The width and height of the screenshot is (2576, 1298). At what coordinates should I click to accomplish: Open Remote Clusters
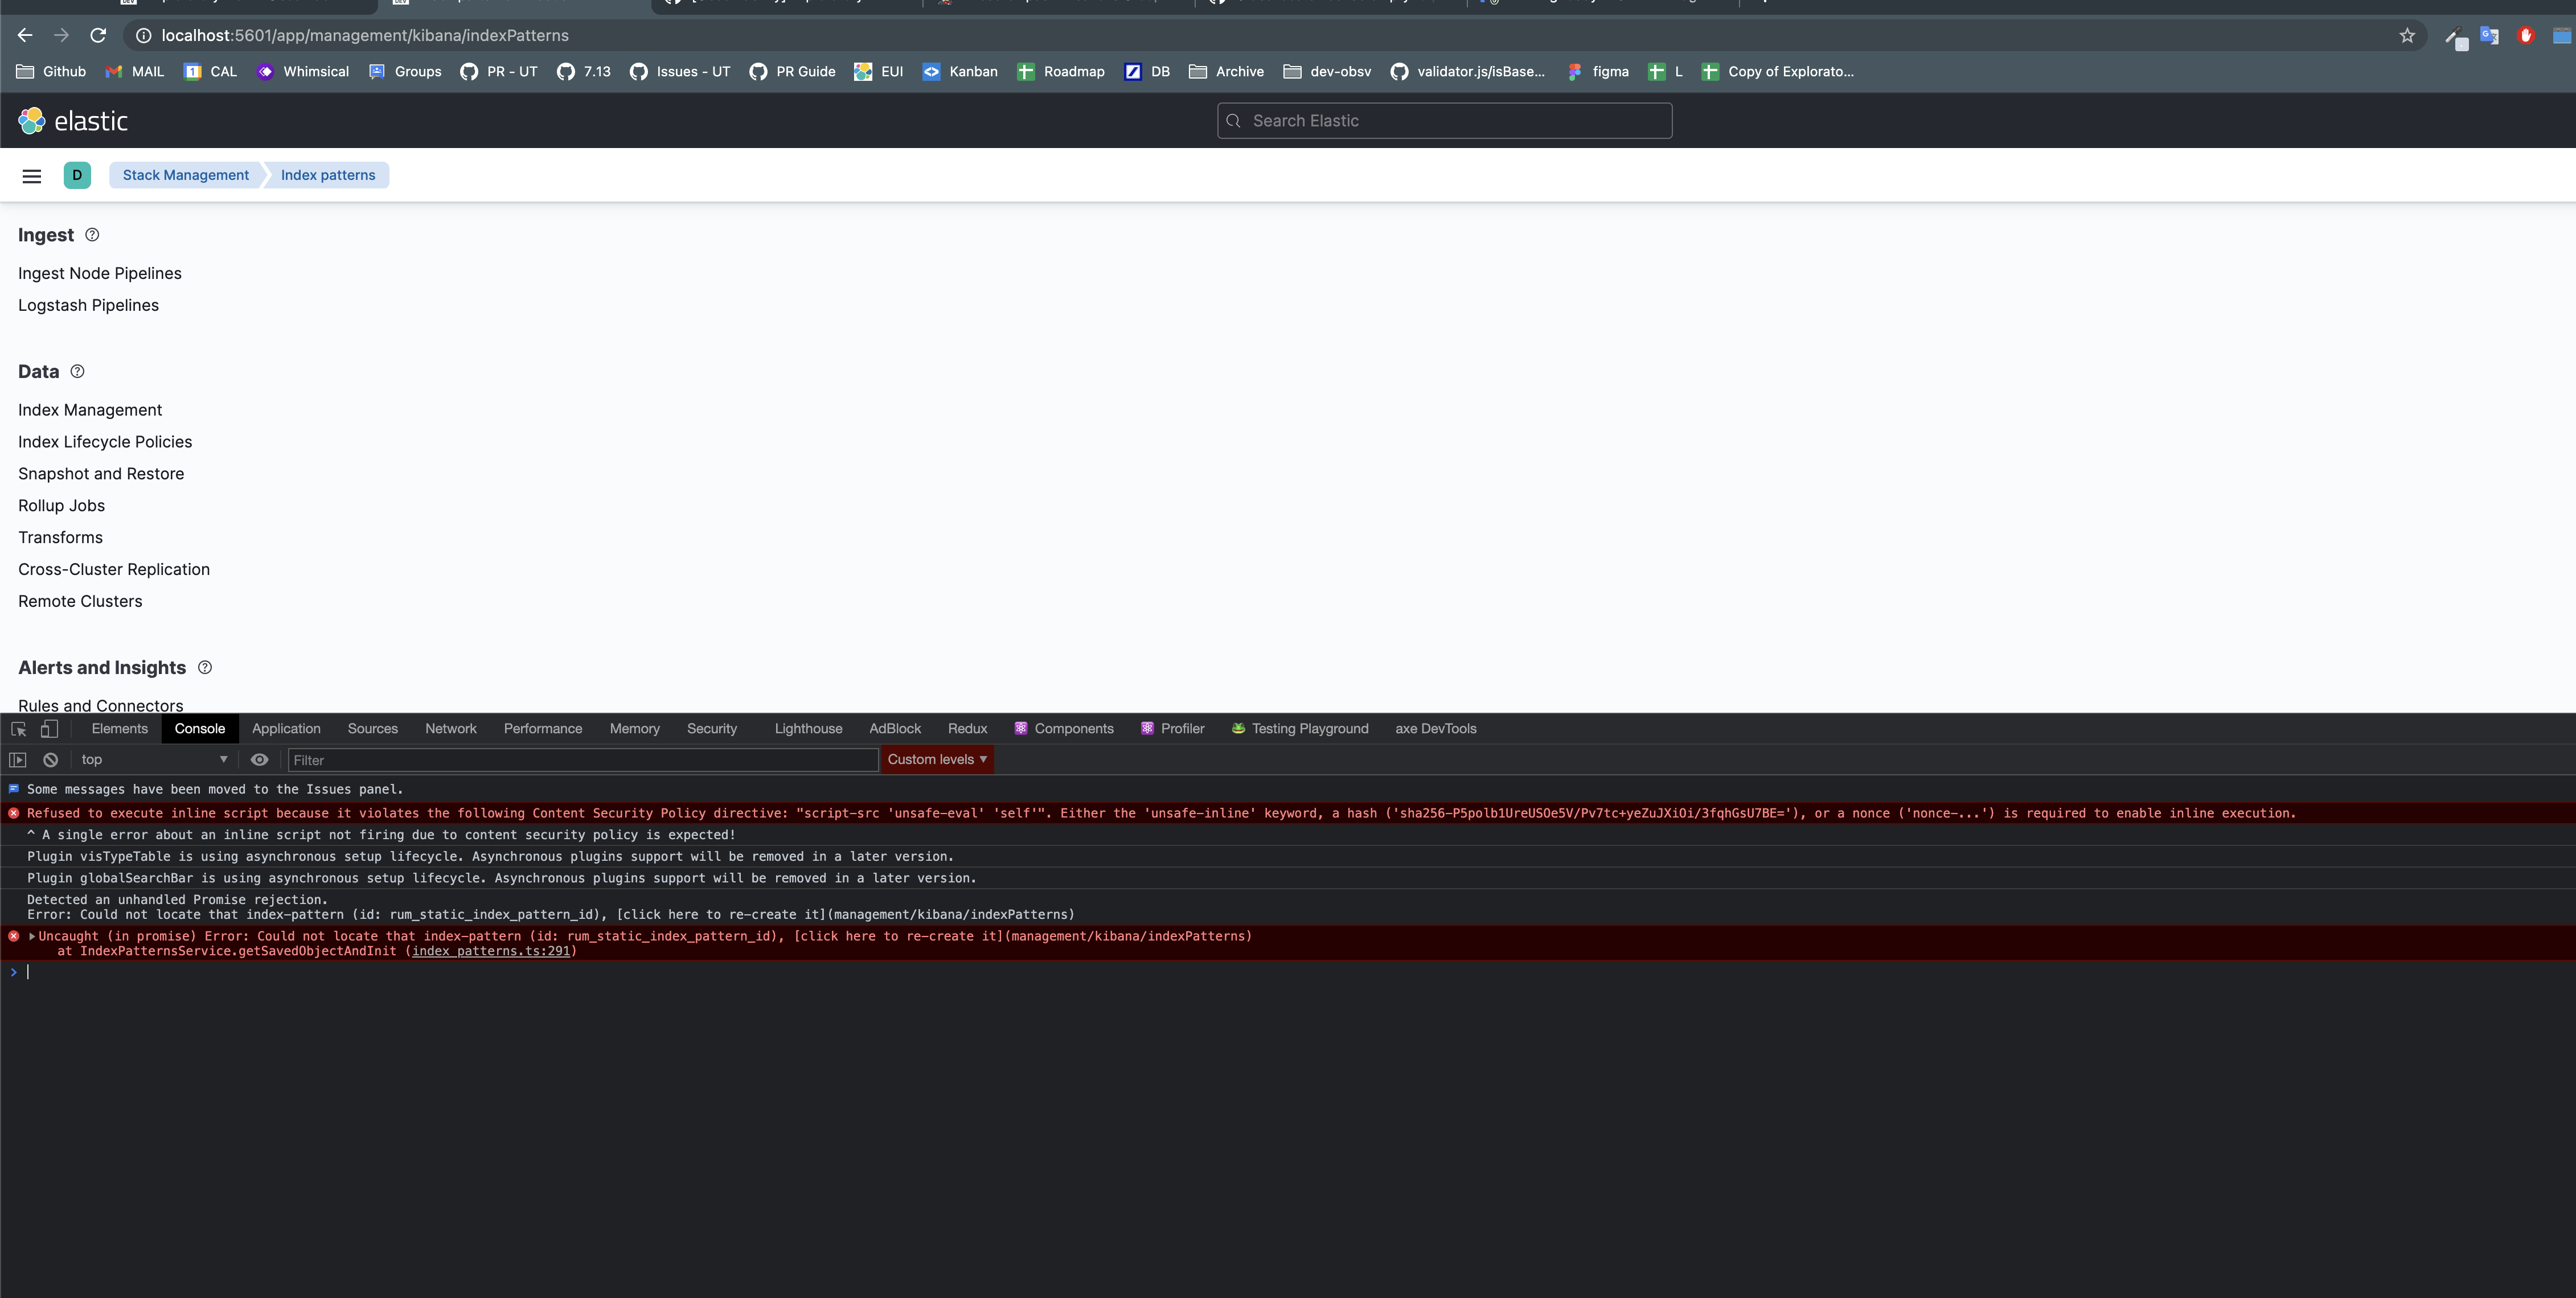click(x=80, y=602)
